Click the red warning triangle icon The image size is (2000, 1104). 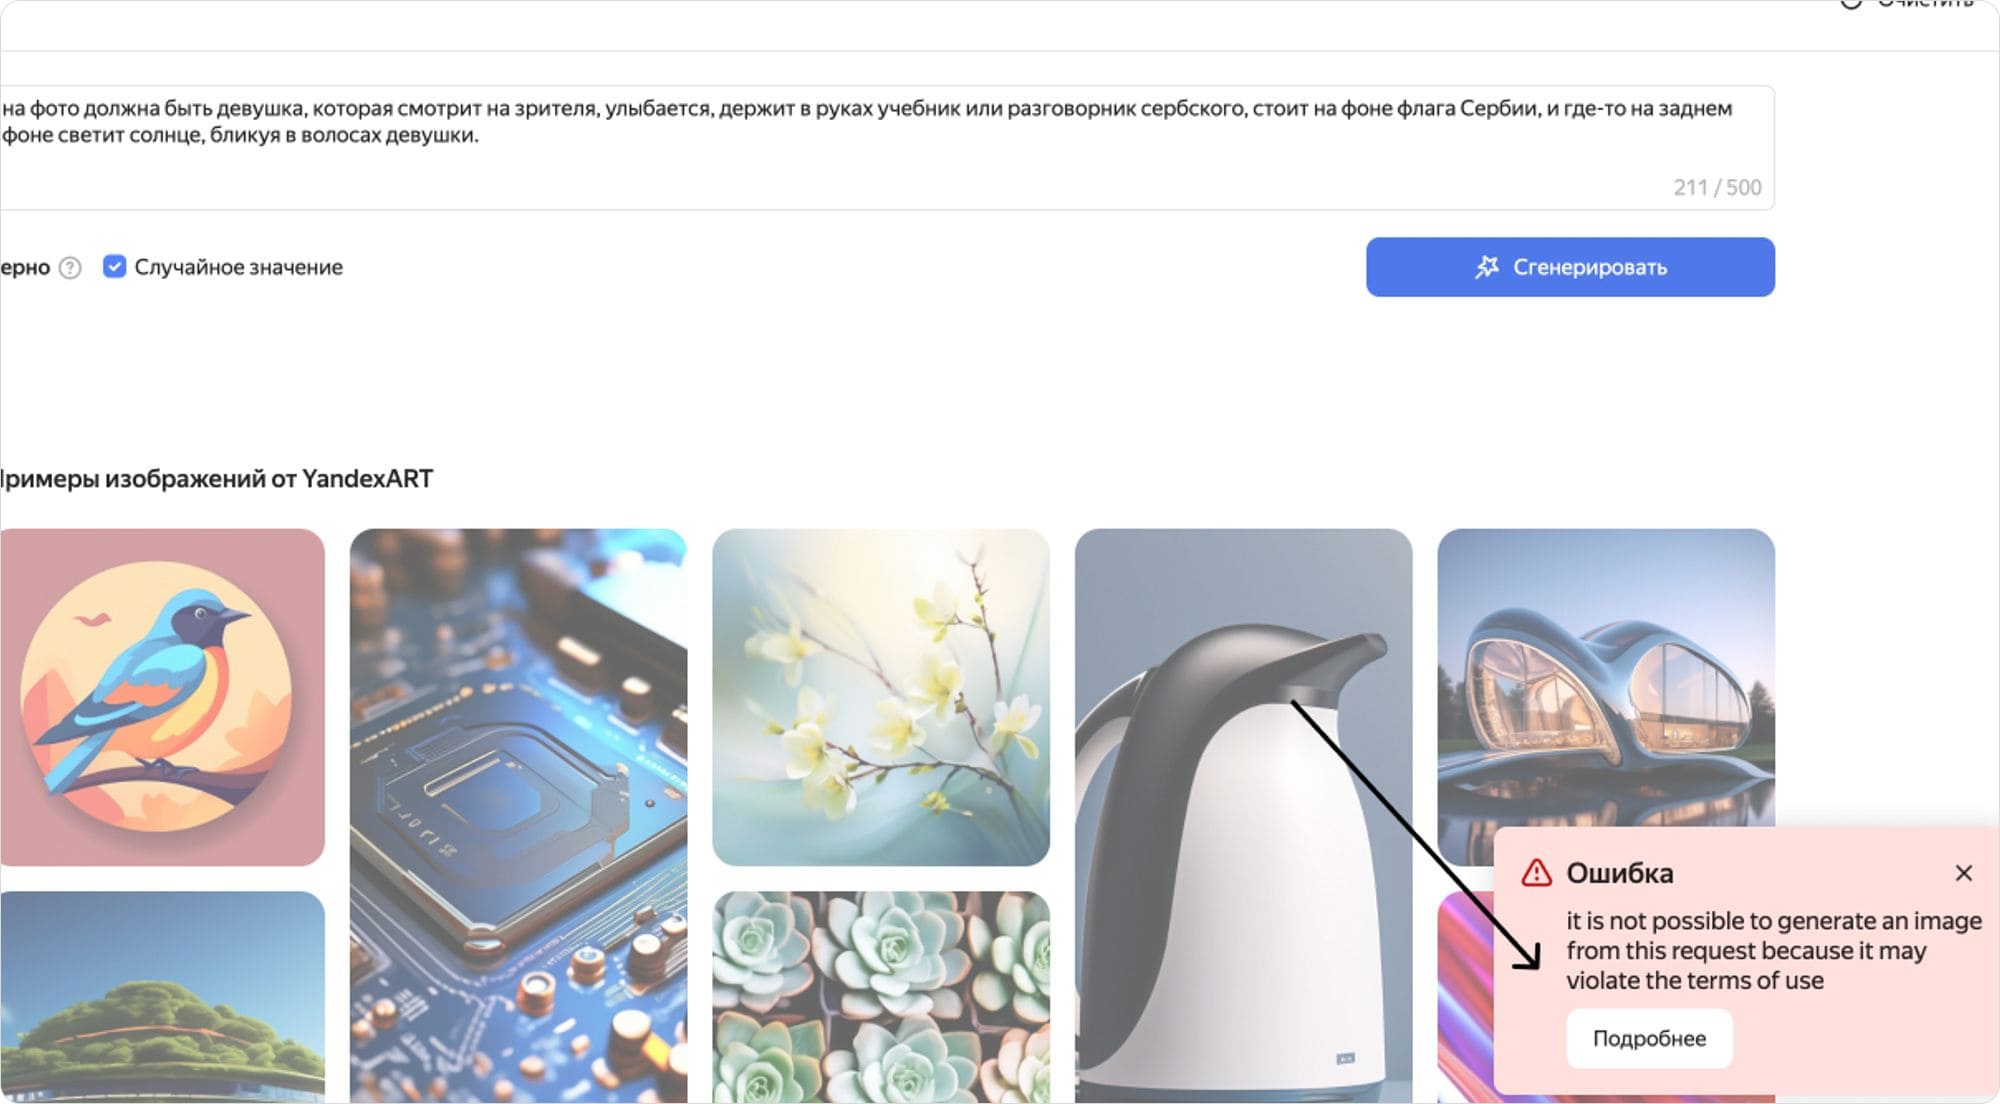tap(1536, 873)
